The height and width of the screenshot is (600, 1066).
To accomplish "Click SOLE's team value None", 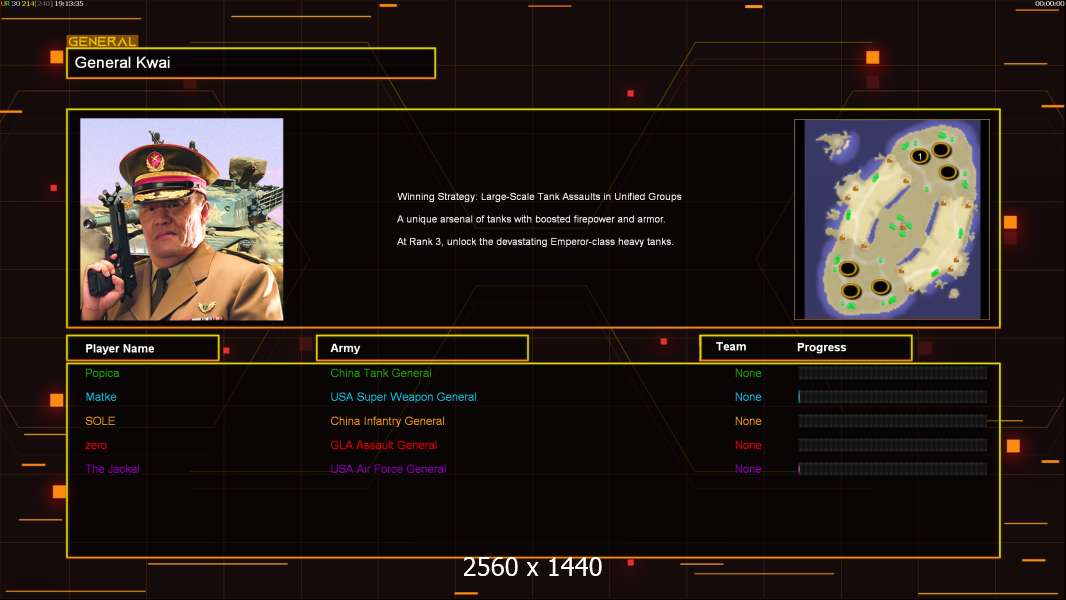I will (748, 421).
